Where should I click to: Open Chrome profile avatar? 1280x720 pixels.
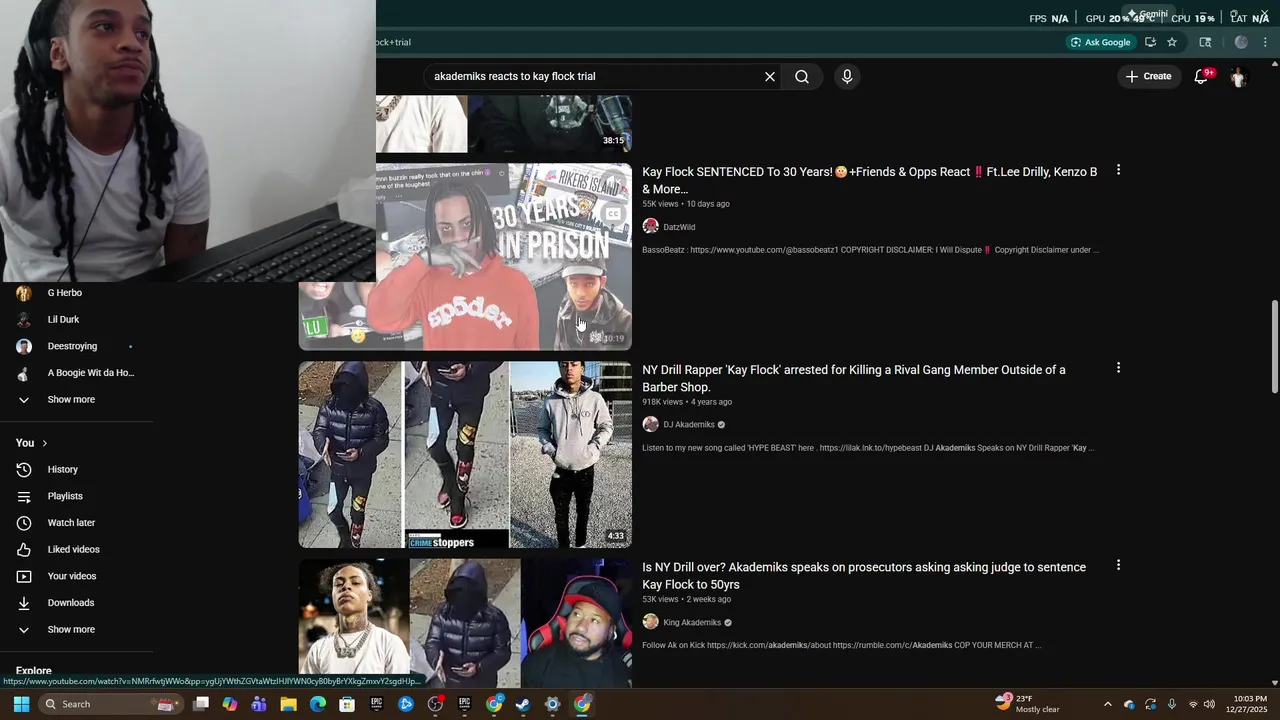[1241, 42]
